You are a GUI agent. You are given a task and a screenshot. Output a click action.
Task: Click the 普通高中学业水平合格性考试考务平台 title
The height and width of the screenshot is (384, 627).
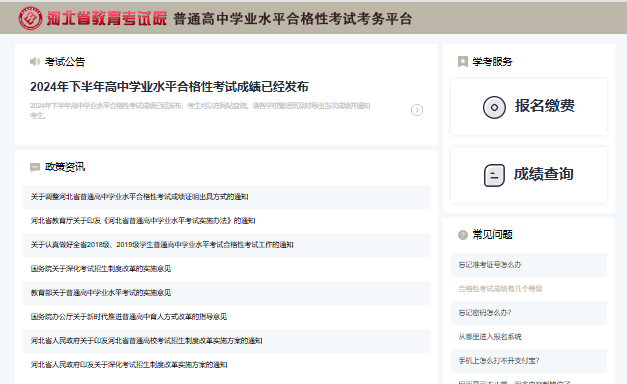click(293, 19)
